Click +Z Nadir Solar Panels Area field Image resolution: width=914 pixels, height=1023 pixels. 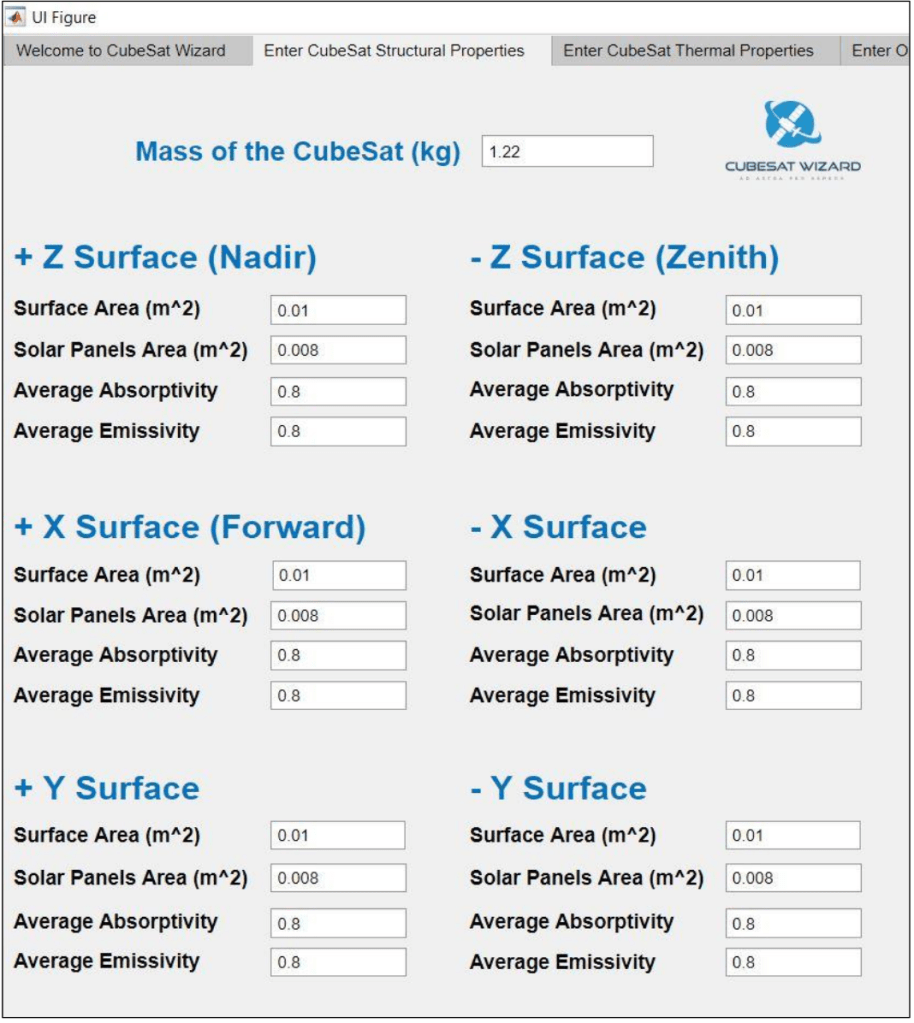pos(338,351)
